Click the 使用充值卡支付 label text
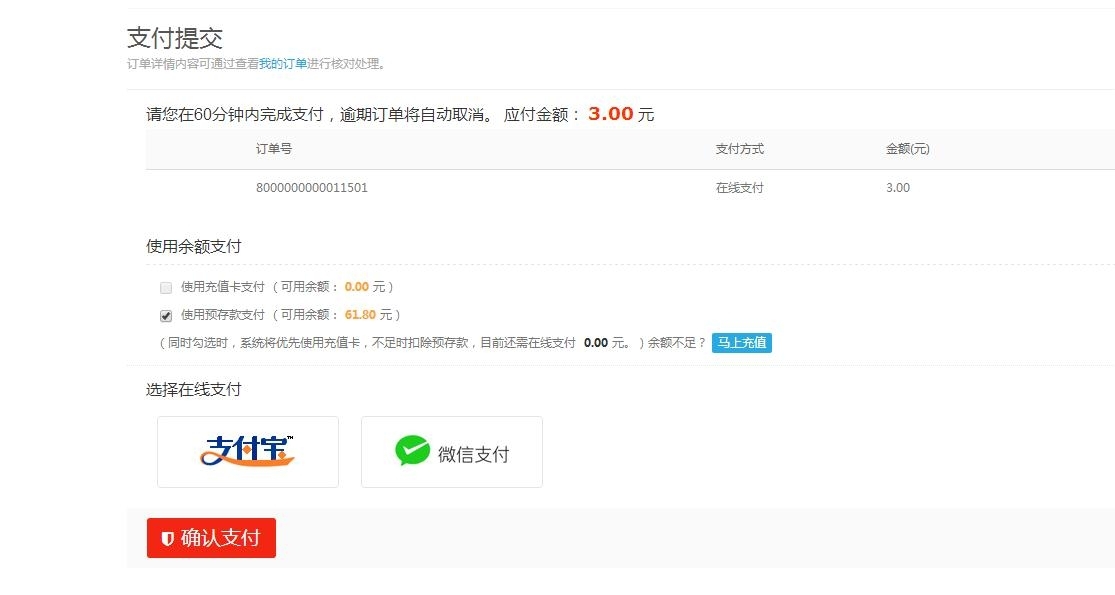The width and height of the screenshot is (1115, 595). coord(223,287)
